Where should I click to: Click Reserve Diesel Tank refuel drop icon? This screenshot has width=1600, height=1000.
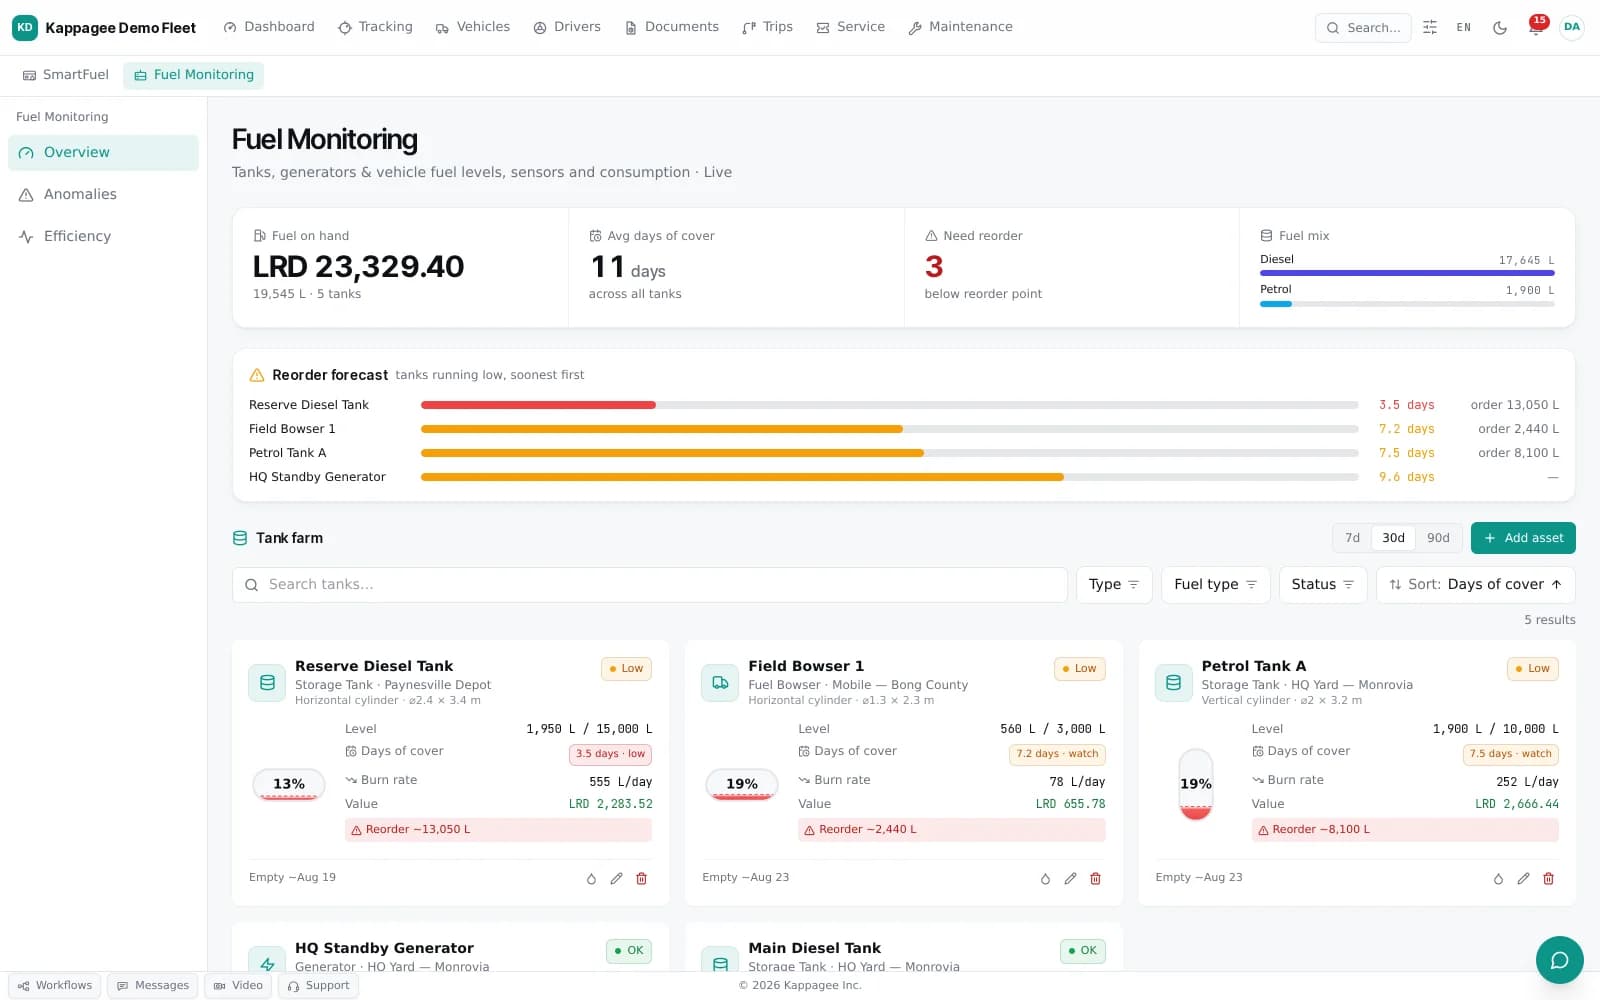click(x=591, y=879)
